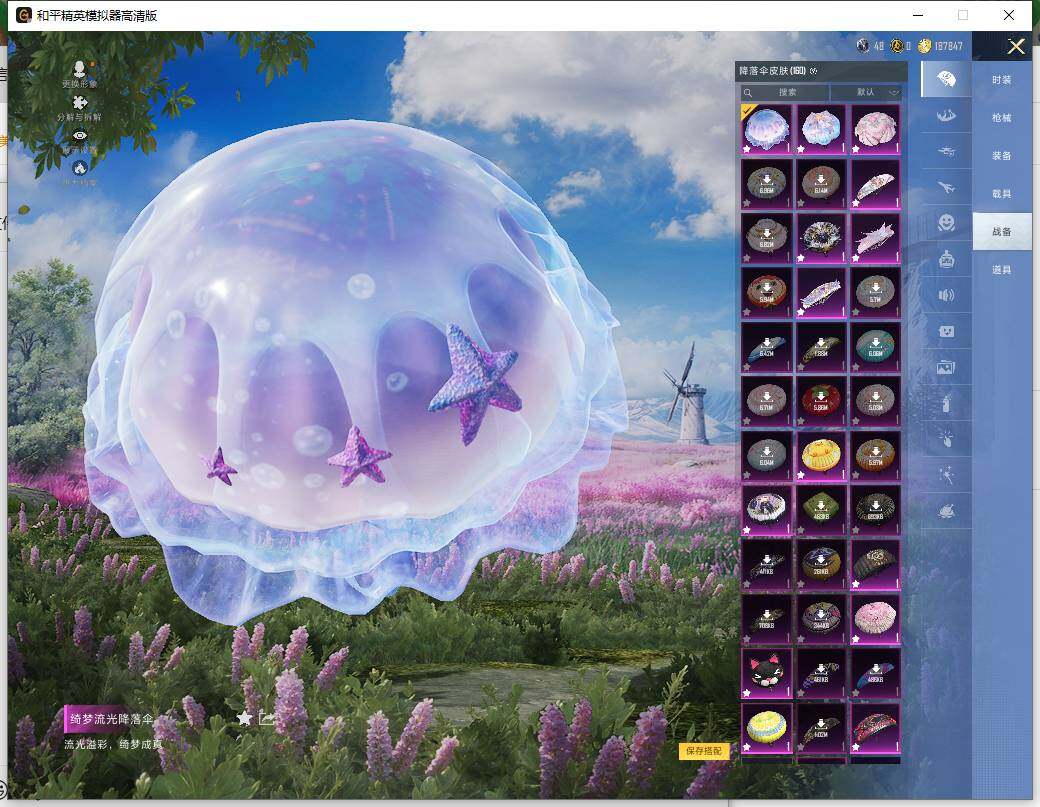1040x807 pixels.
Task: Click the 搜索 search field
Action: tap(786, 92)
